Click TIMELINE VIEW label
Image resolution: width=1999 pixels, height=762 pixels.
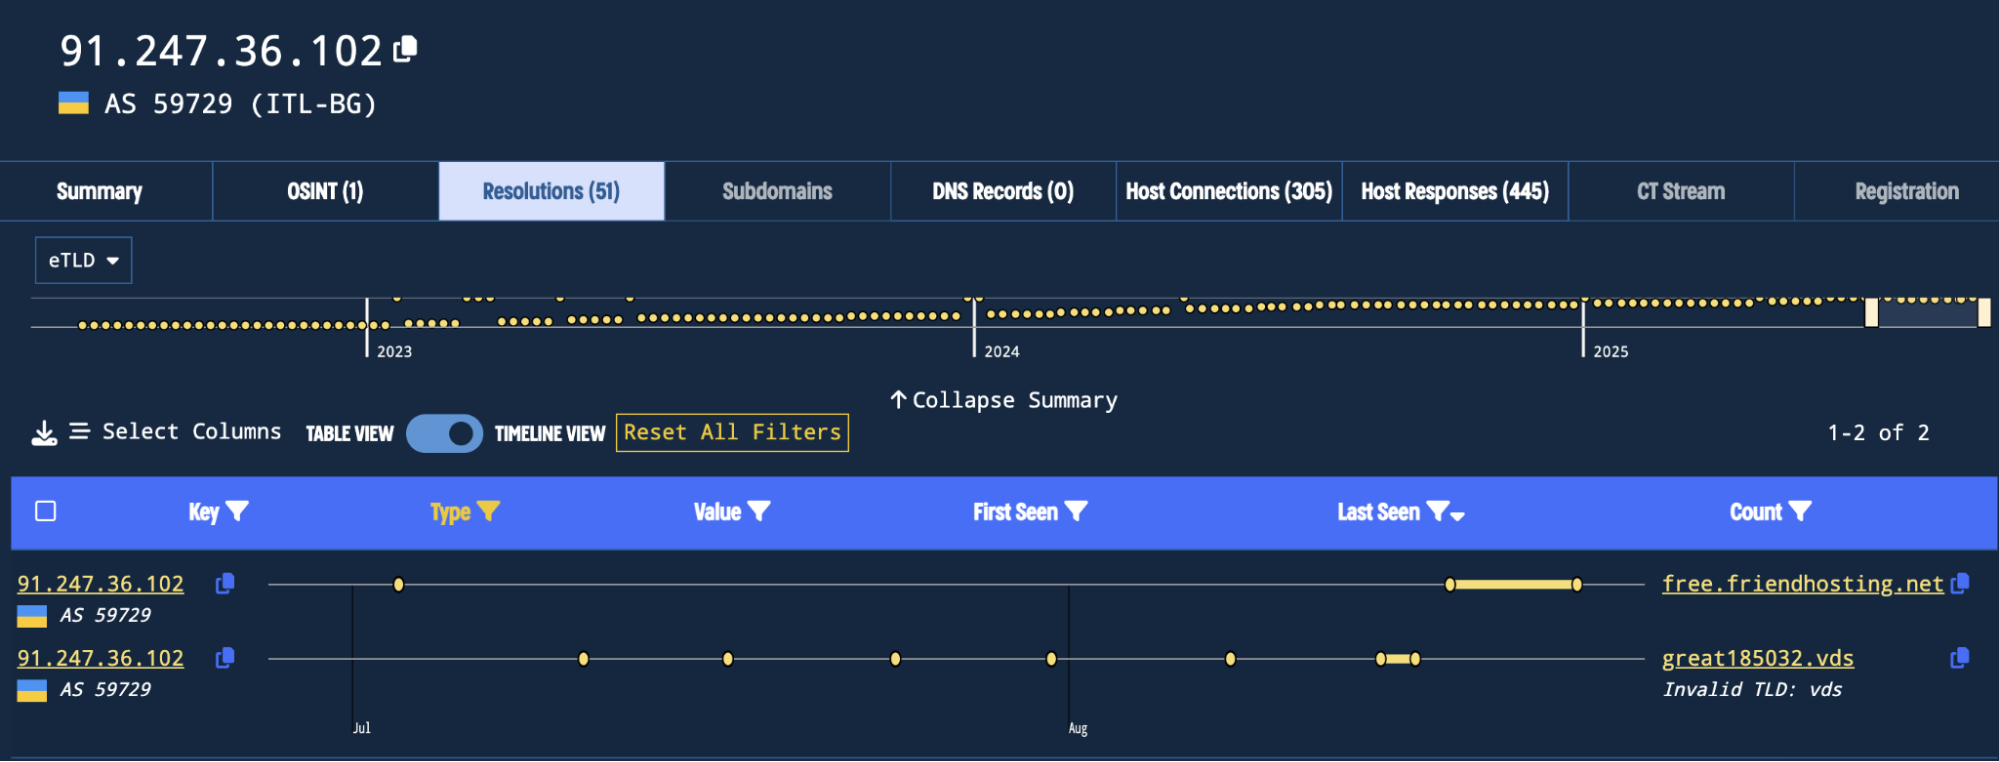click(x=550, y=433)
